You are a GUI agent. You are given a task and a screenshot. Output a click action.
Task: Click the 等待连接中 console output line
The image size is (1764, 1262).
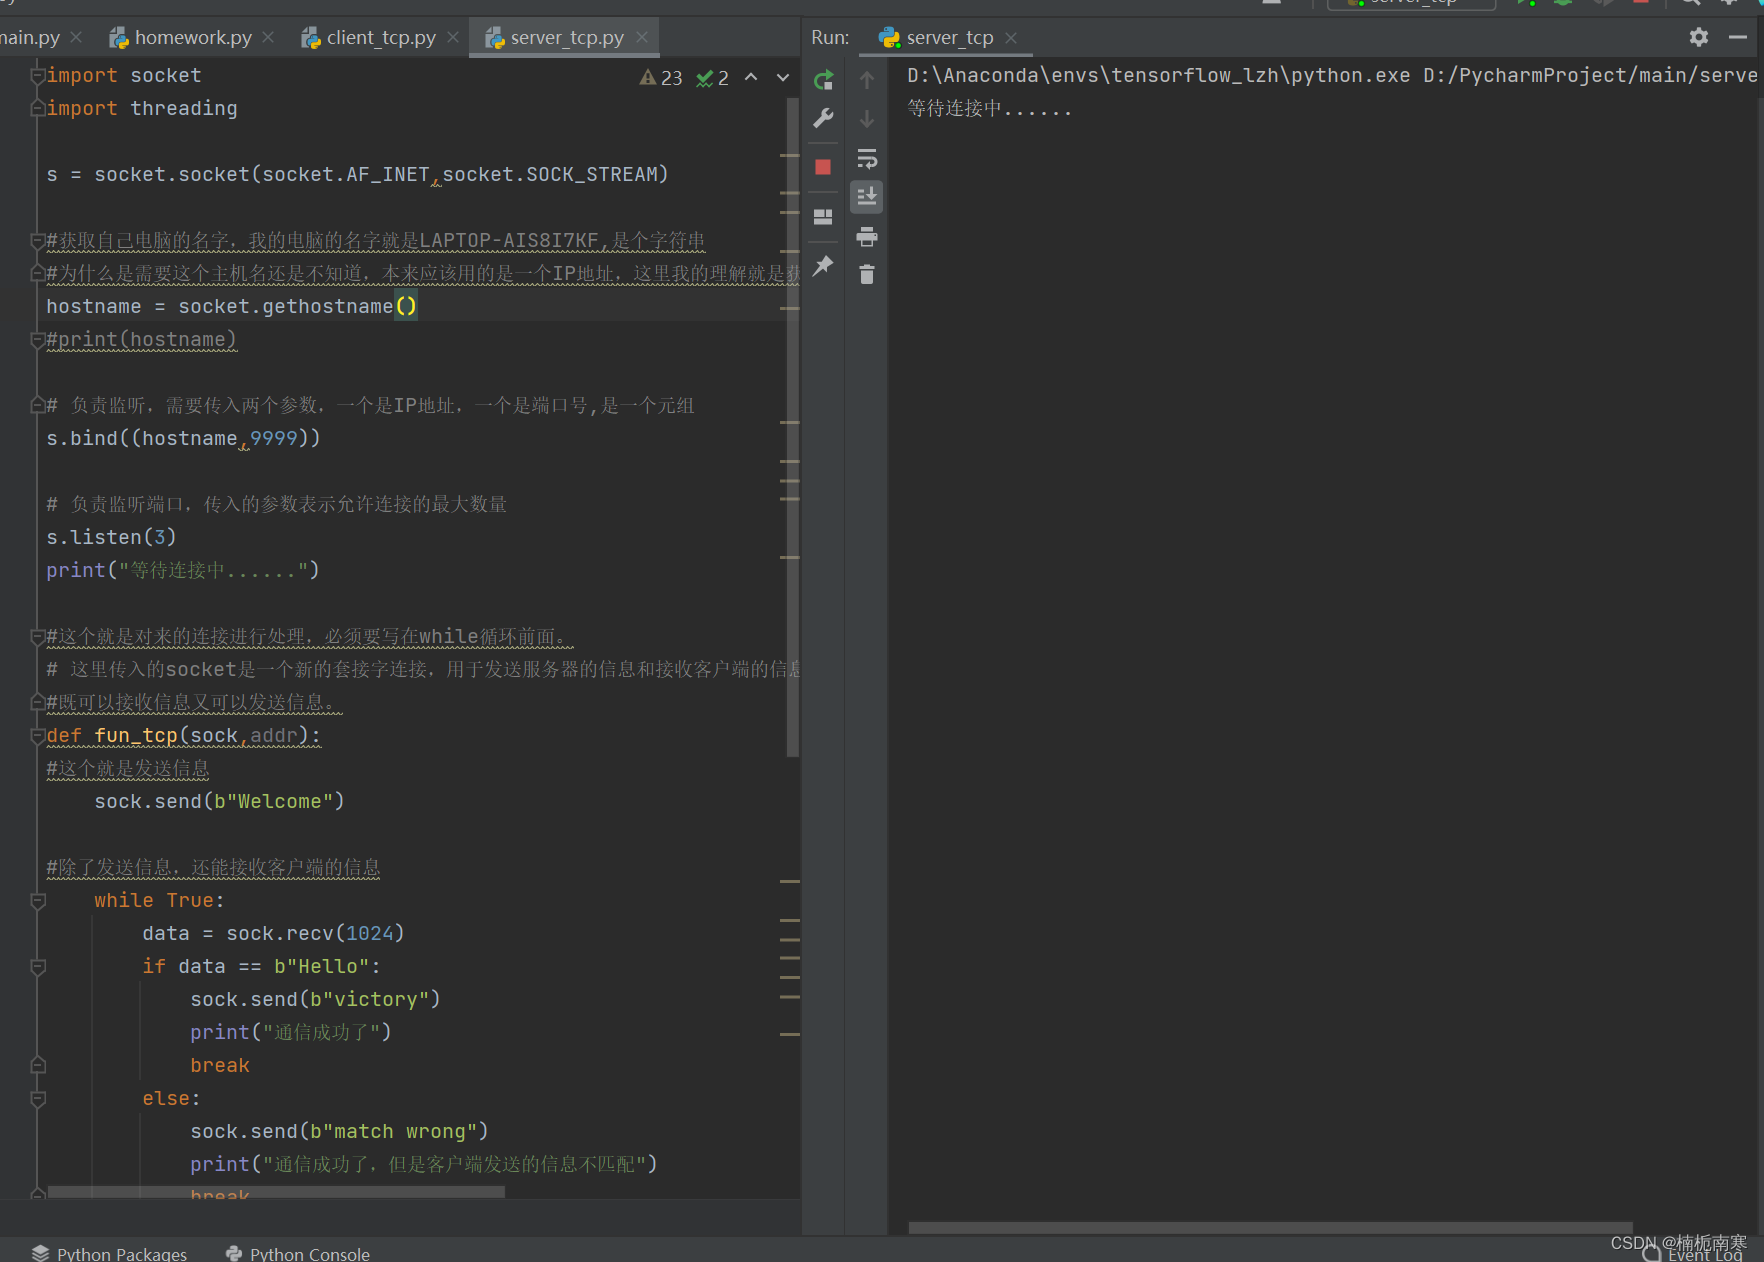click(990, 108)
